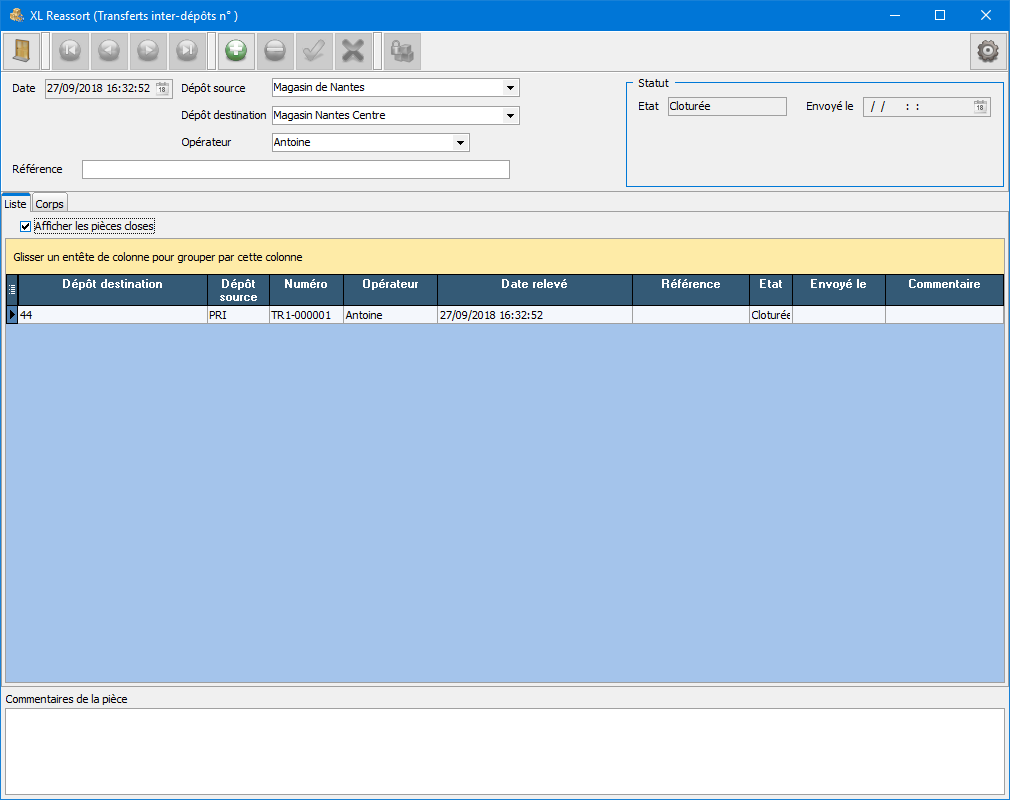The image size is (1010, 800).
Task: Uncheck 'Afficher les pièces closes'
Action: (26, 226)
